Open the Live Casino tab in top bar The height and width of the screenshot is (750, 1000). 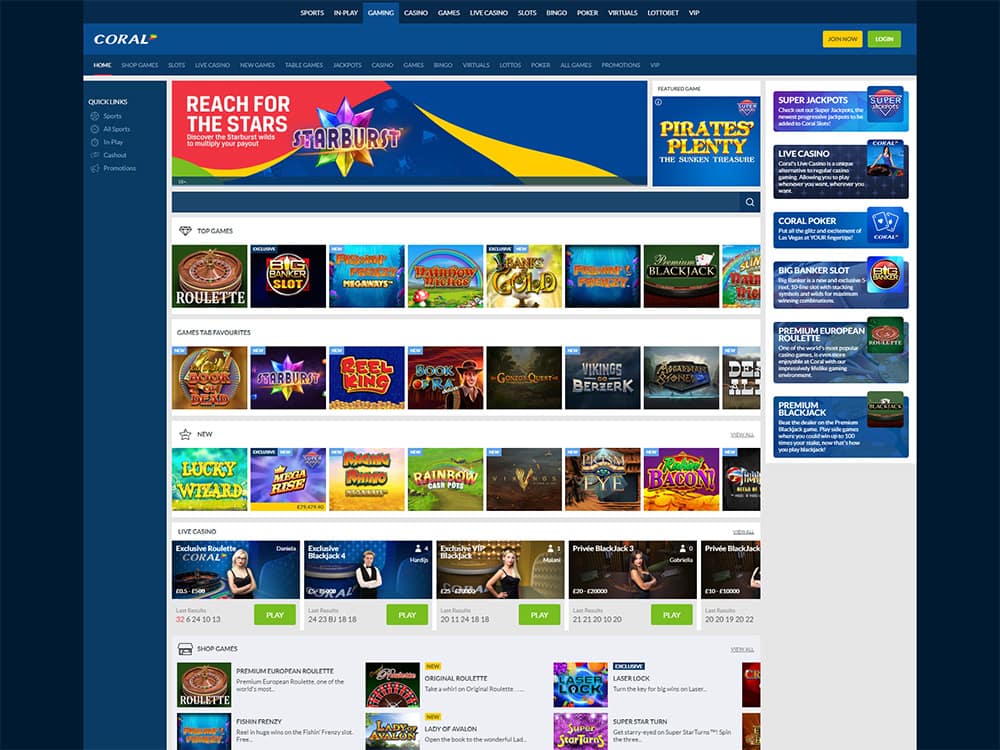489,13
